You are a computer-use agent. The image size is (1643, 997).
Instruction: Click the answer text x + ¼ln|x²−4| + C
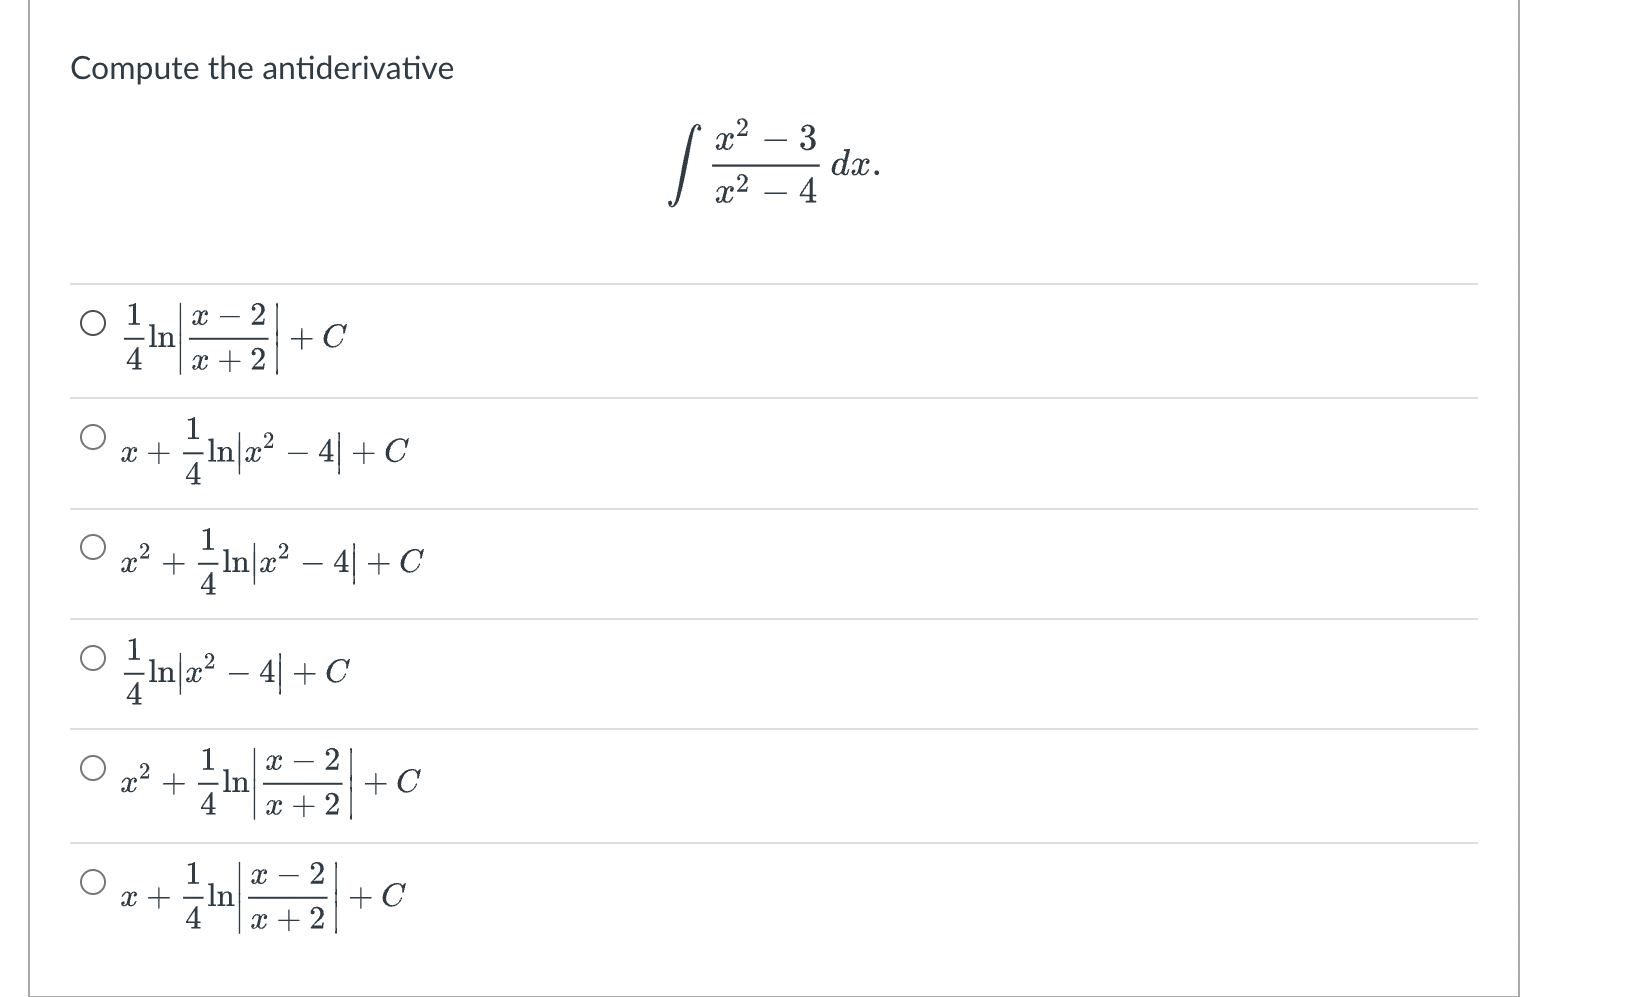pyautogui.click(x=265, y=452)
